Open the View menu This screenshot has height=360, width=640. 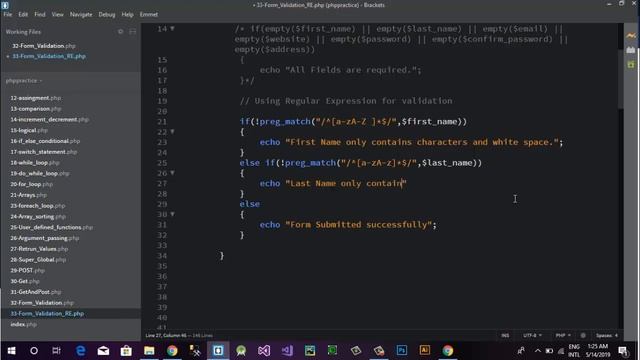coord(57,14)
